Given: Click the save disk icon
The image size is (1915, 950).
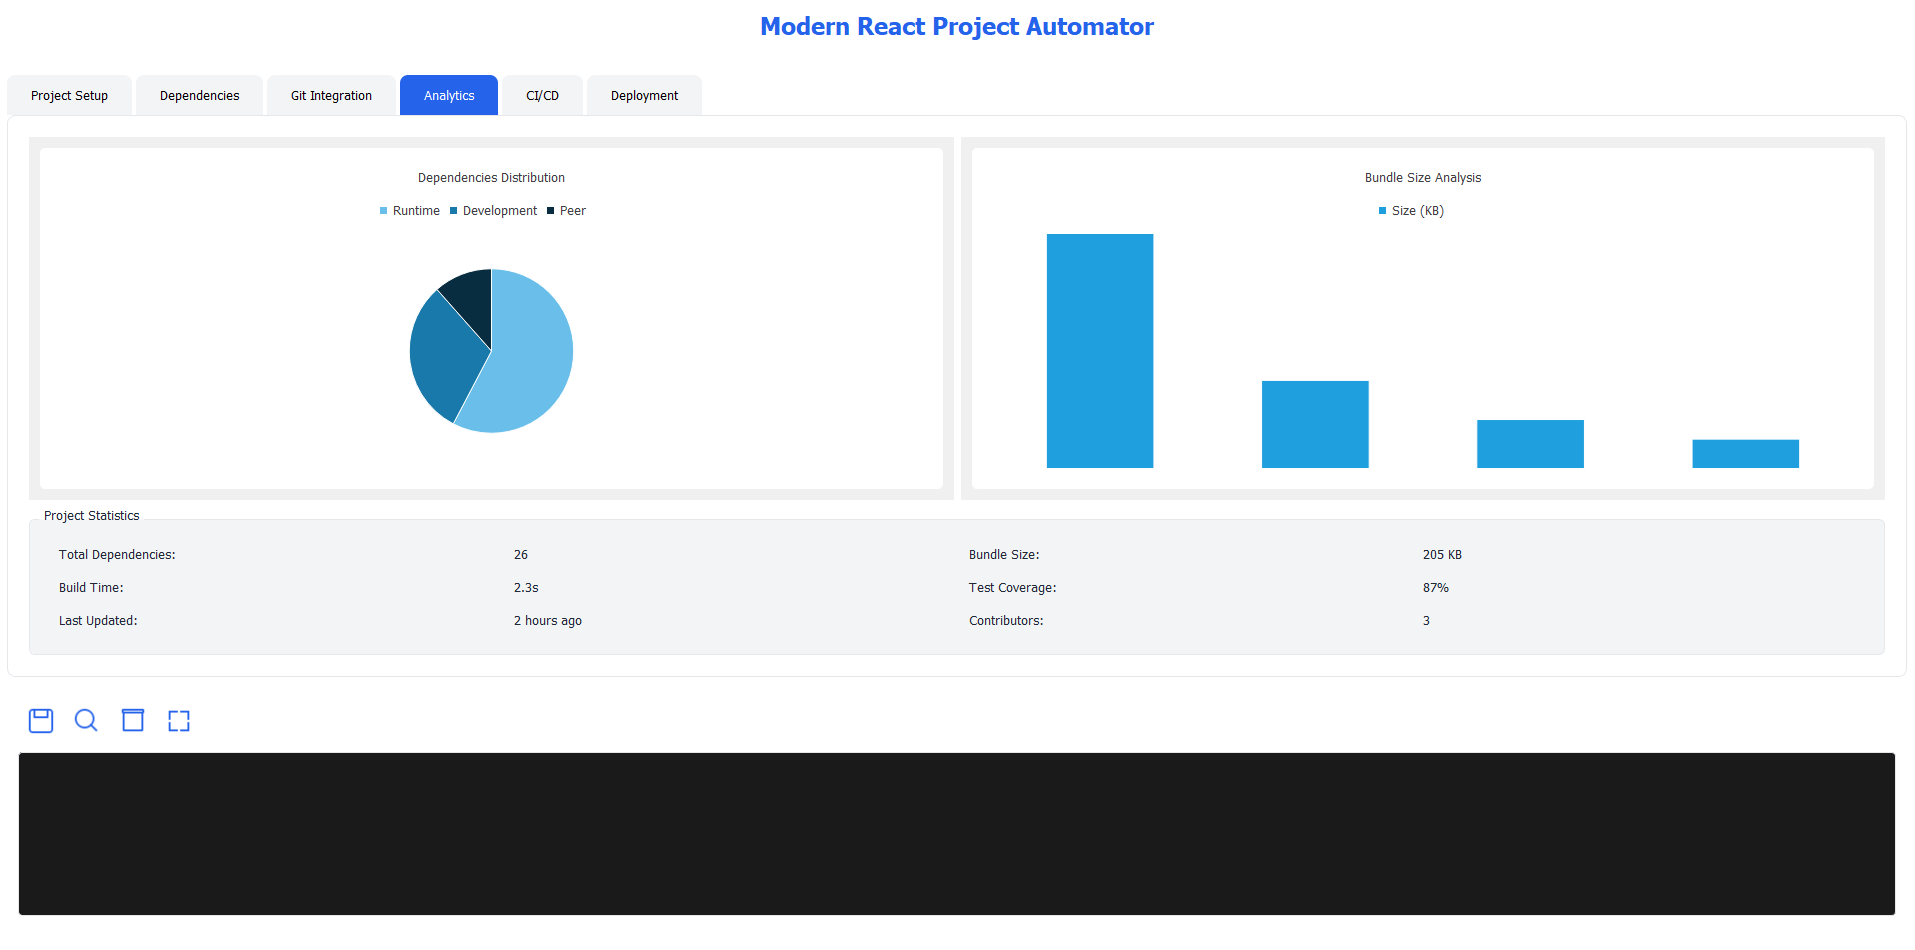Looking at the screenshot, I should 41,721.
